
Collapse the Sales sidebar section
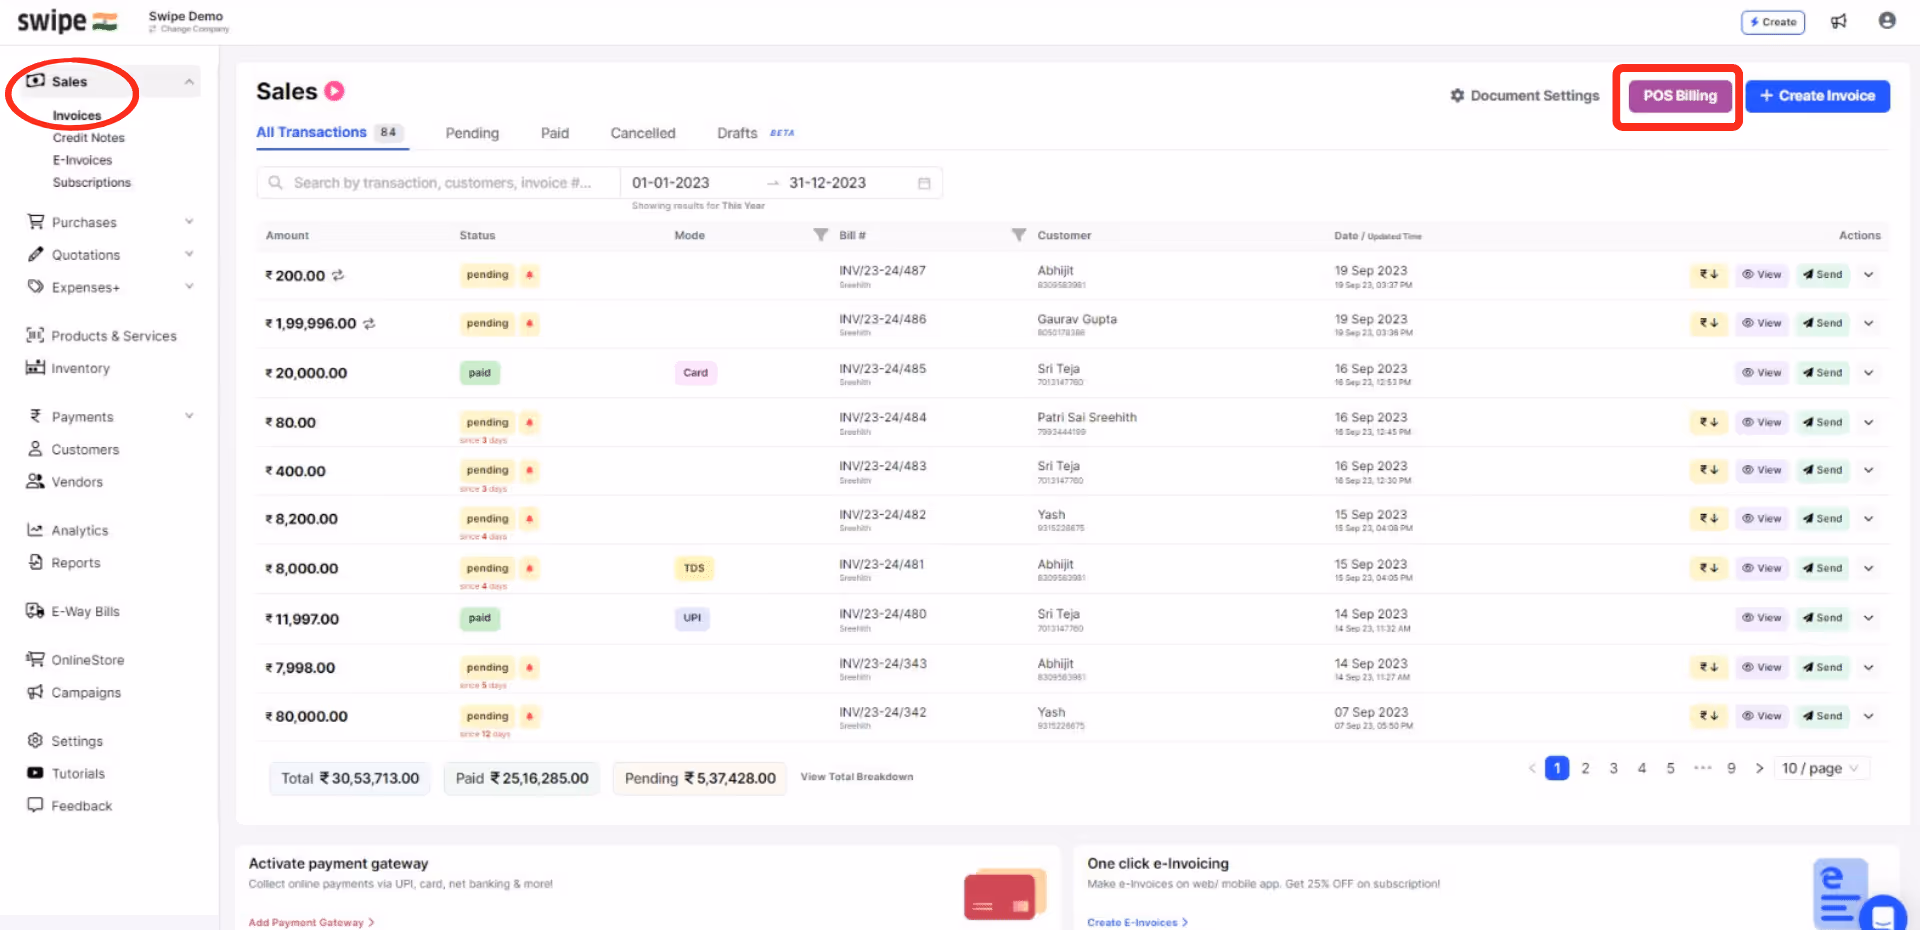tap(189, 82)
